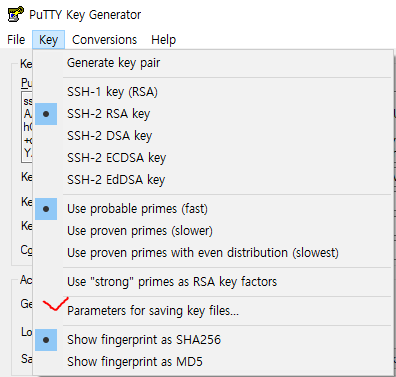Click the SSH-2 RSA key bullet indicator

[x=46, y=114]
